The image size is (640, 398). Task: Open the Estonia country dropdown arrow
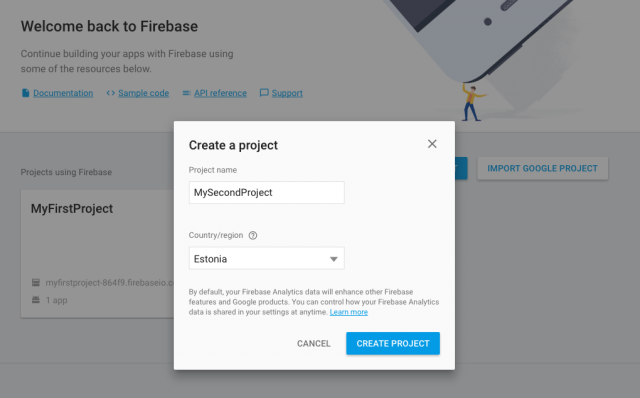[333, 259]
